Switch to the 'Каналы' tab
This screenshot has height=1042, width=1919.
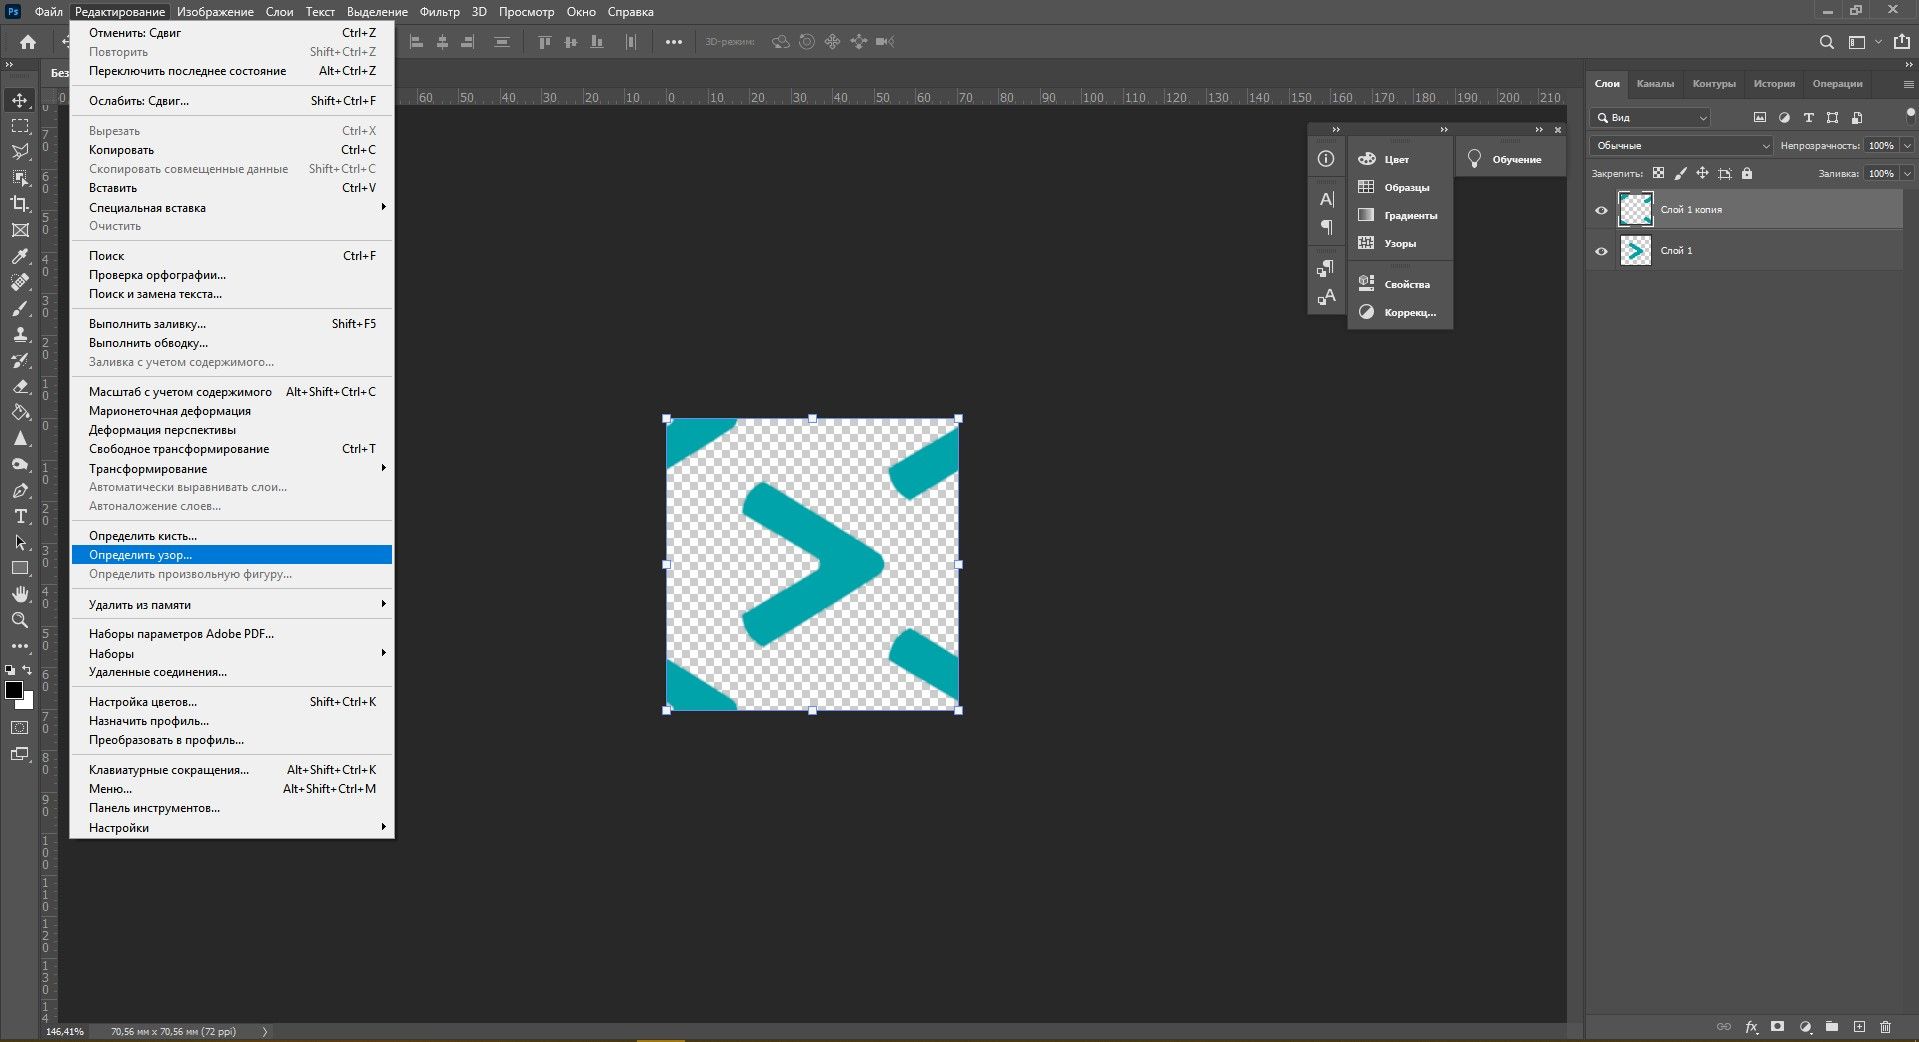tap(1654, 84)
